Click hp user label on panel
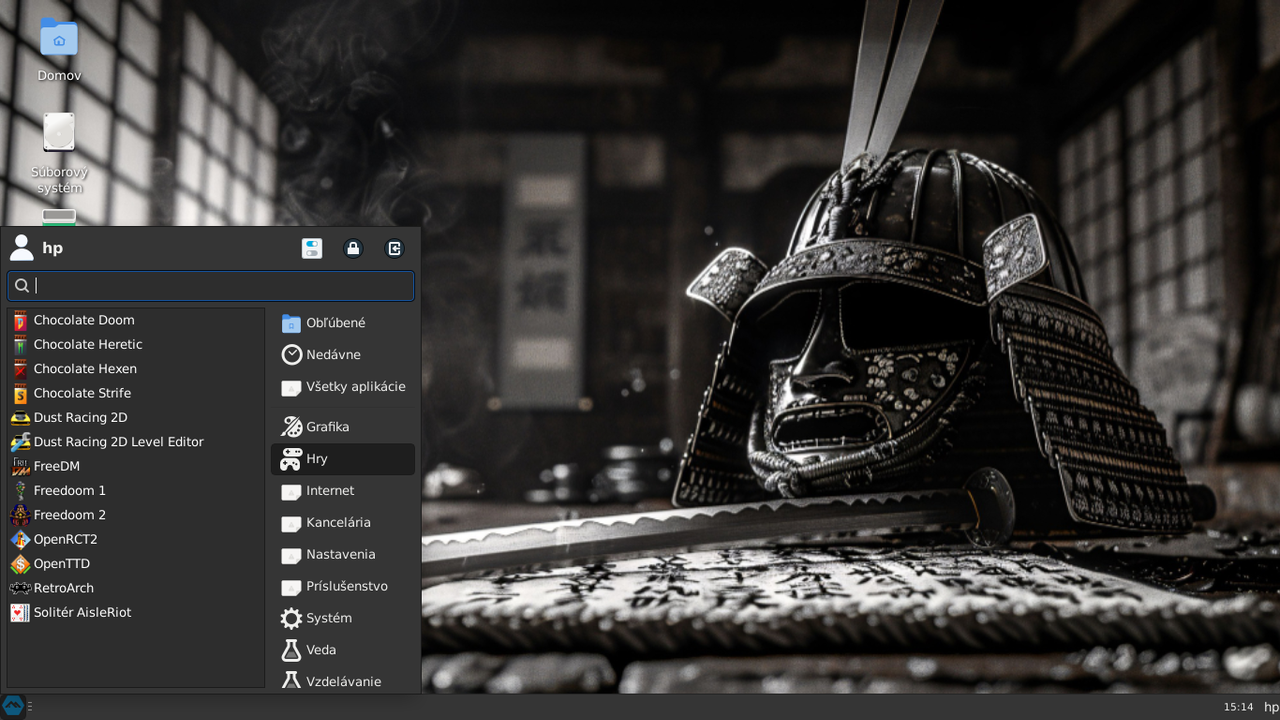Screen dimensions: 1280x720 (x=1271, y=707)
